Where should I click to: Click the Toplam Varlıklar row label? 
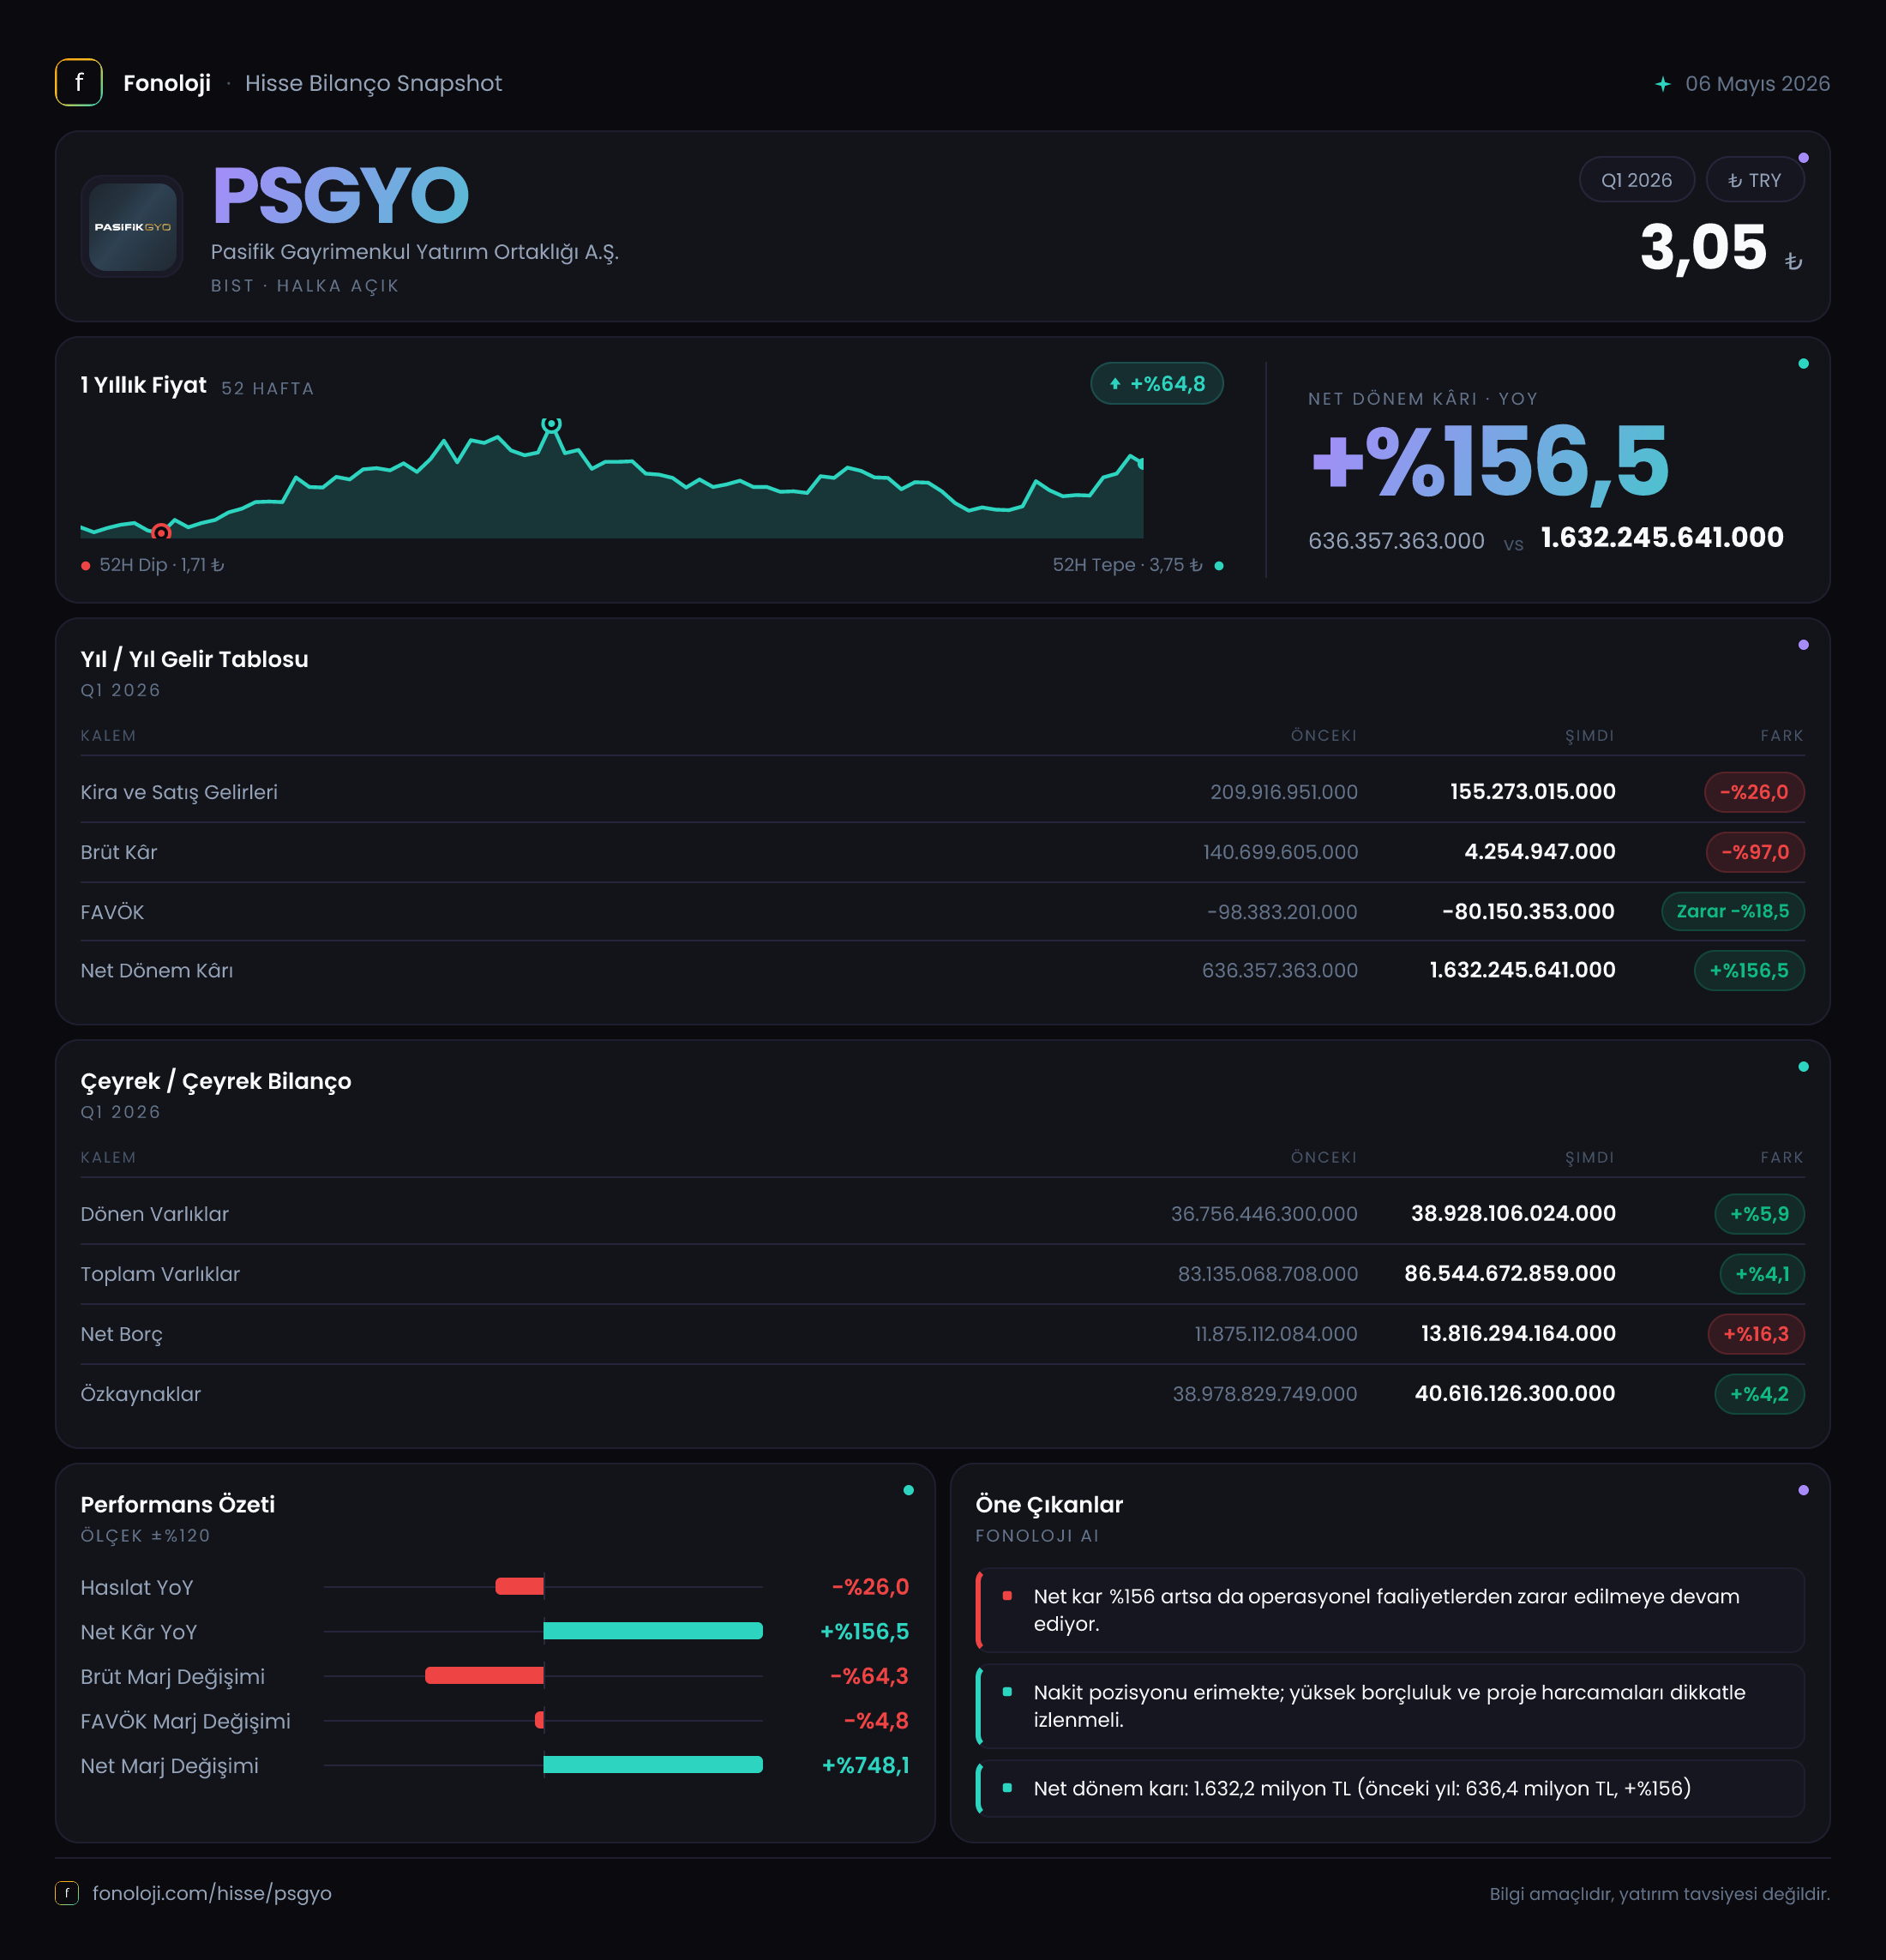(x=160, y=1274)
